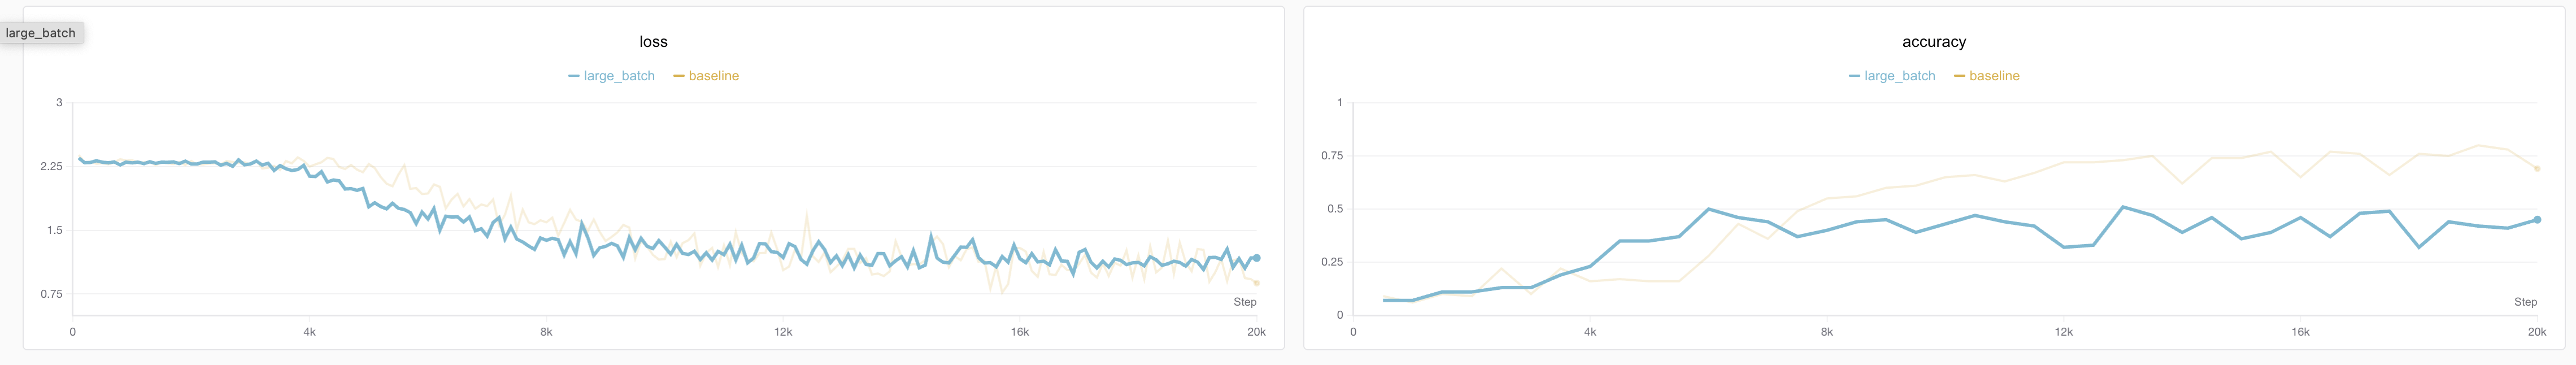Screen dimensions: 2576x365
Task: Click the 0.25 y-axis tick on accuracy chart
Action: [x=1332, y=262]
